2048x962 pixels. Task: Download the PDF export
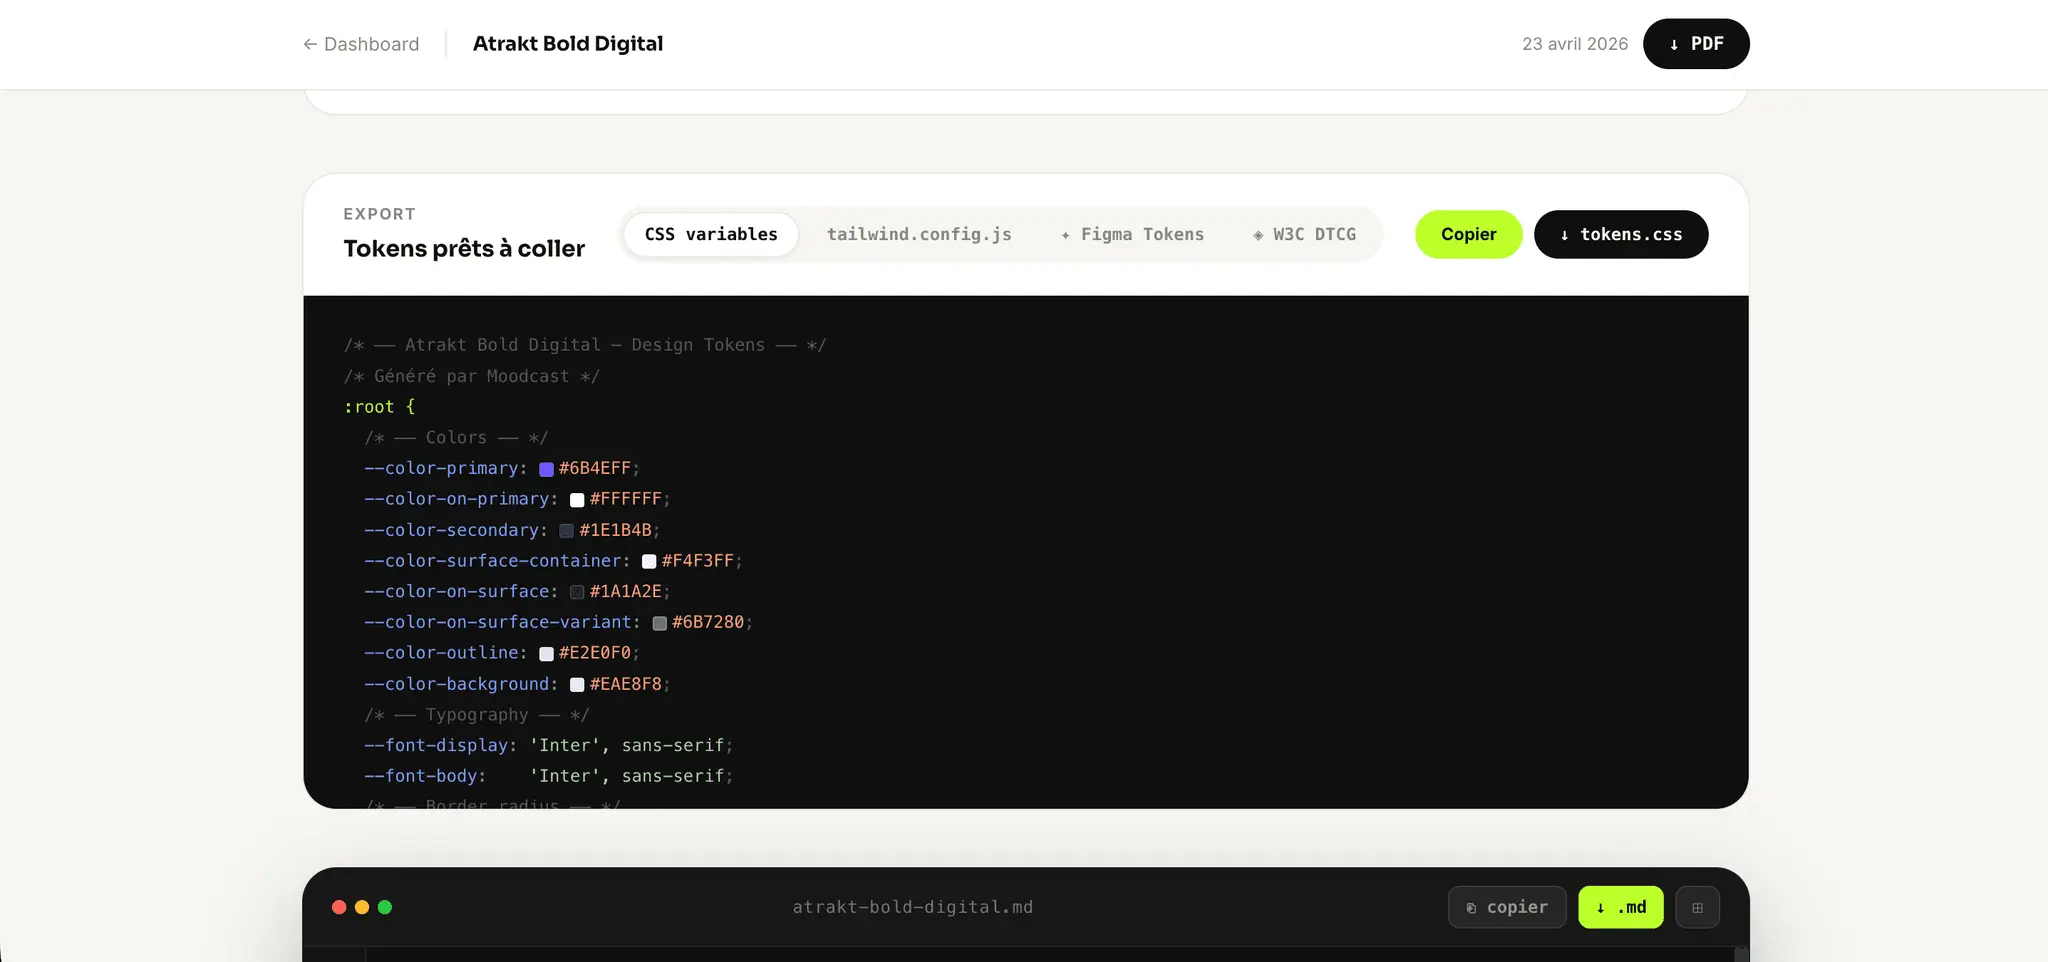pos(1696,44)
